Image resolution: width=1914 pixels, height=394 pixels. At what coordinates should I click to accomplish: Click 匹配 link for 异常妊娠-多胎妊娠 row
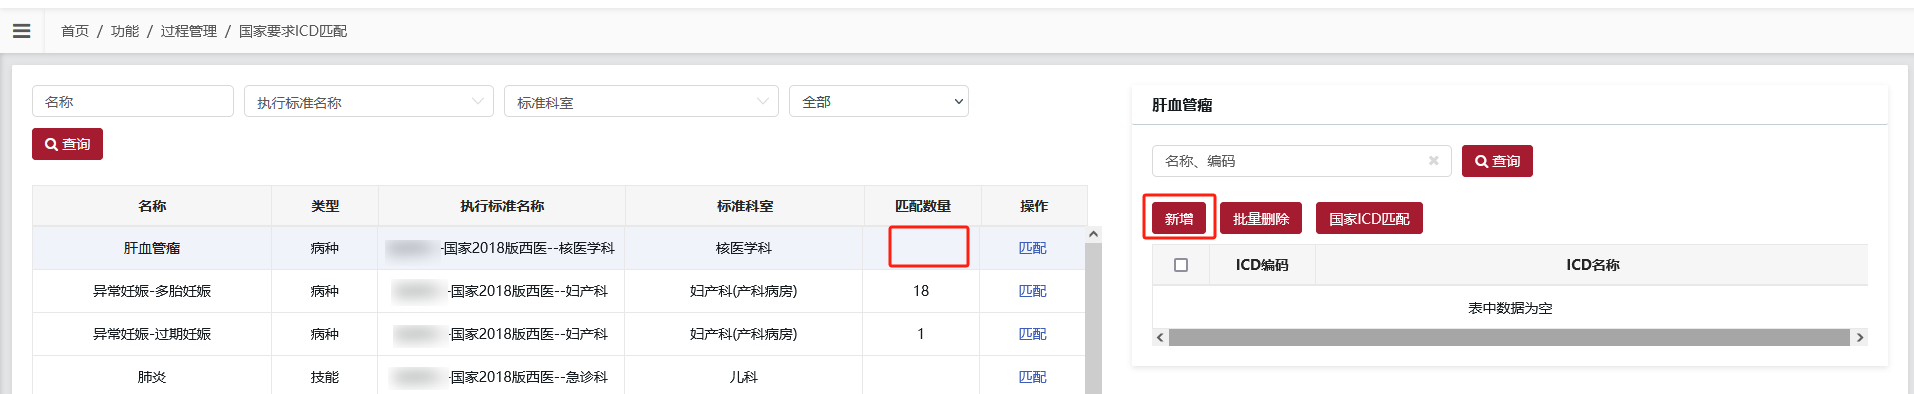tap(1033, 291)
